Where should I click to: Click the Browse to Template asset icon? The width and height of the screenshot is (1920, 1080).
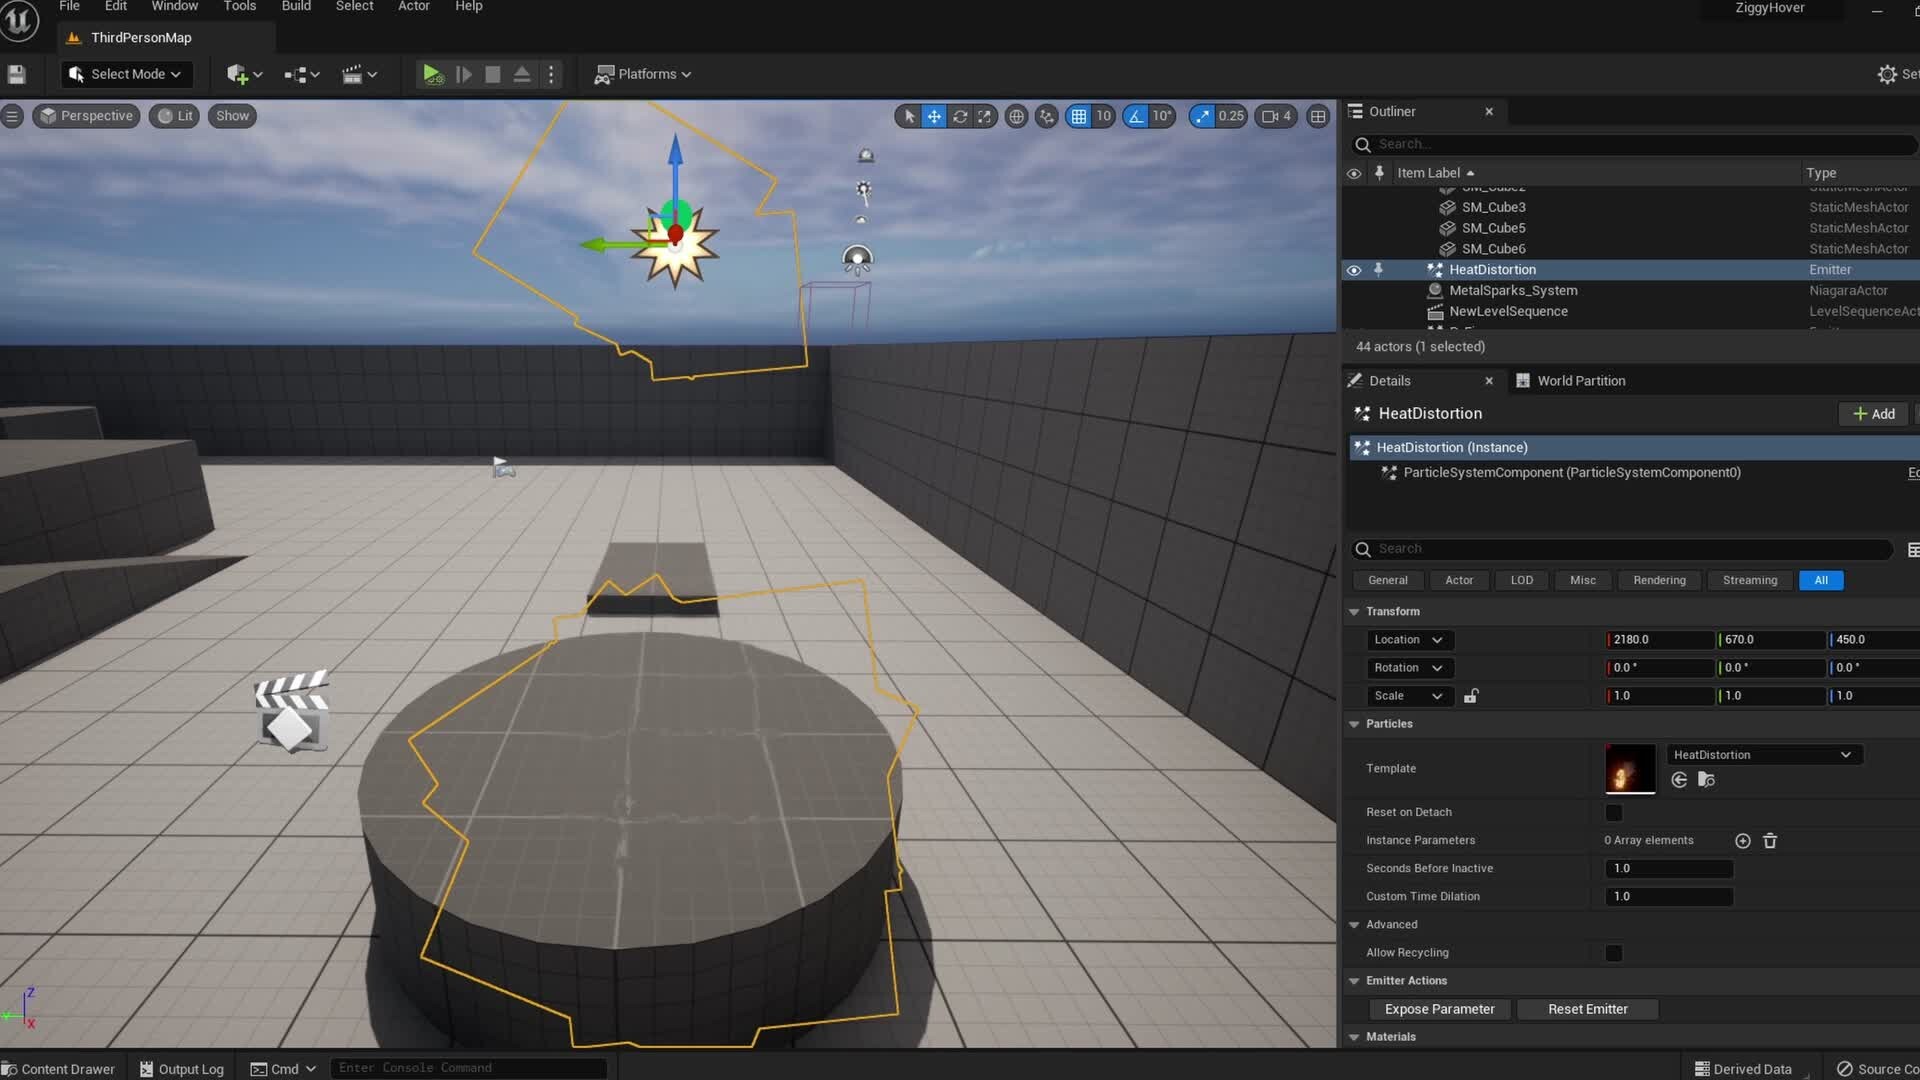[x=1706, y=780]
